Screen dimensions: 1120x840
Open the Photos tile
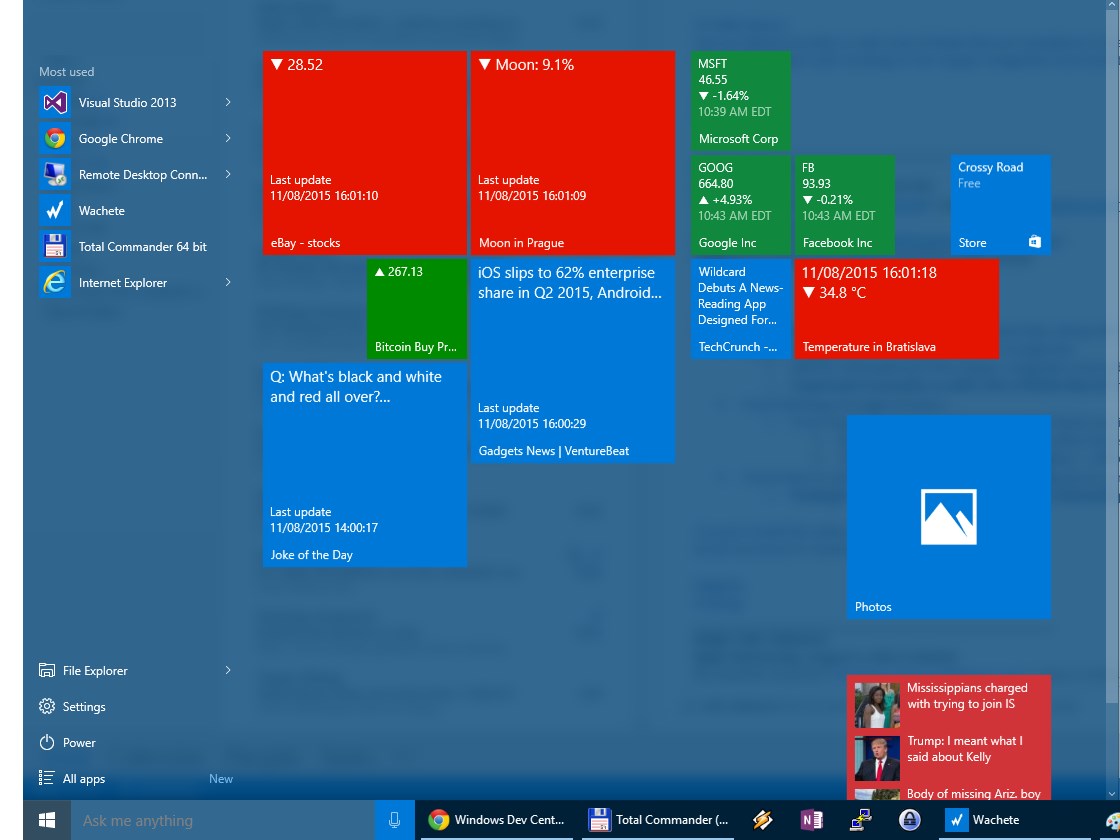point(948,517)
